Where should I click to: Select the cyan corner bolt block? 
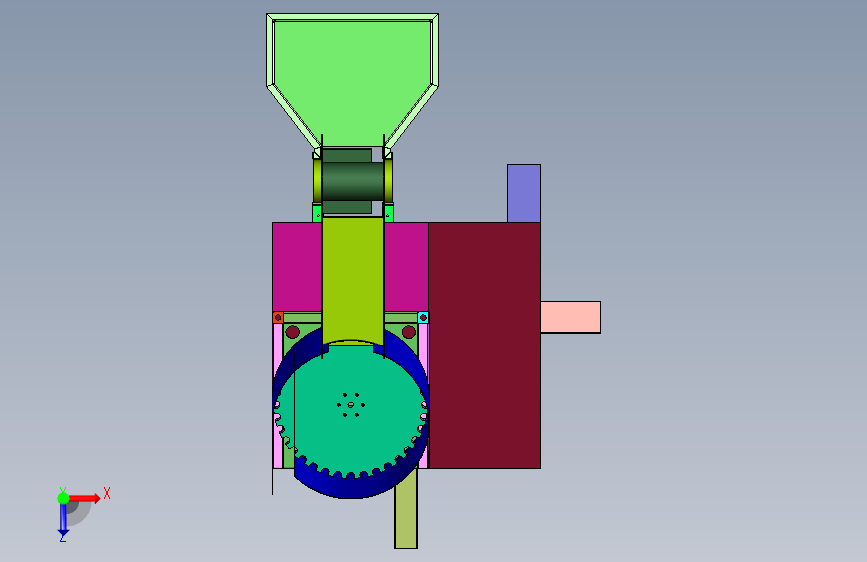point(423,318)
